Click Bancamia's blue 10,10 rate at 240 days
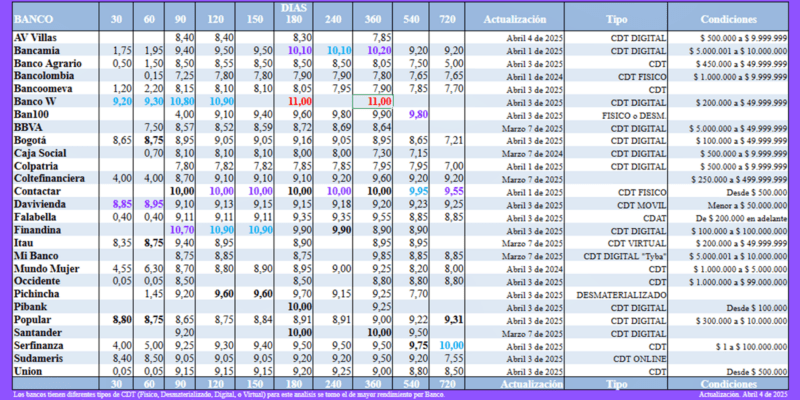Viewport: 800px width, 400px height. click(339, 51)
